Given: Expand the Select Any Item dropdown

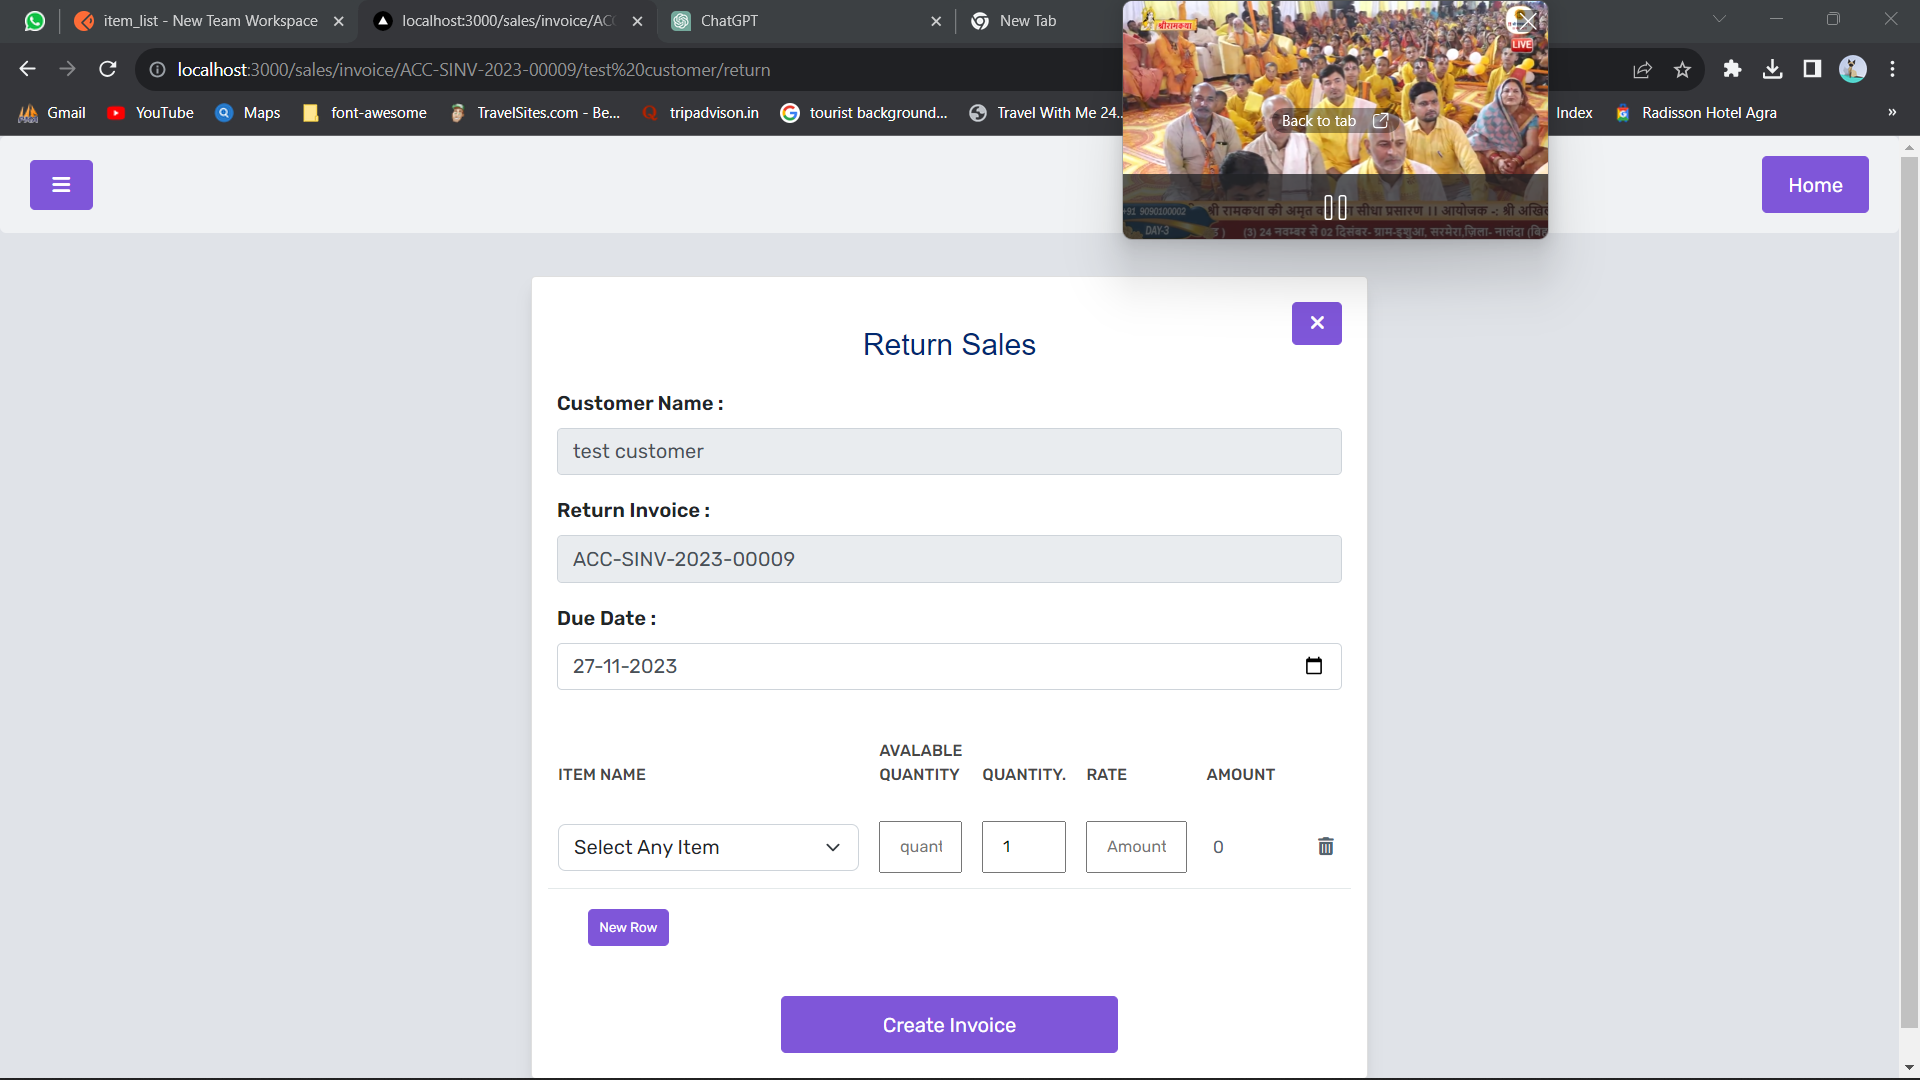Looking at the screenshot, I should tap(707, 847).
